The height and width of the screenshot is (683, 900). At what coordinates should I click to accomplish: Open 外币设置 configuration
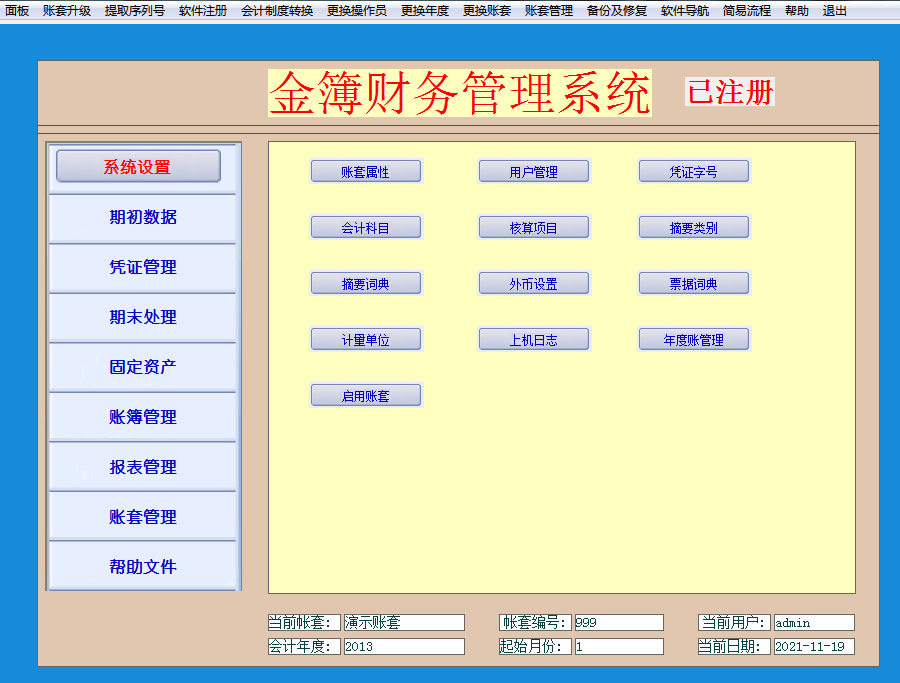tap(534, 284)
